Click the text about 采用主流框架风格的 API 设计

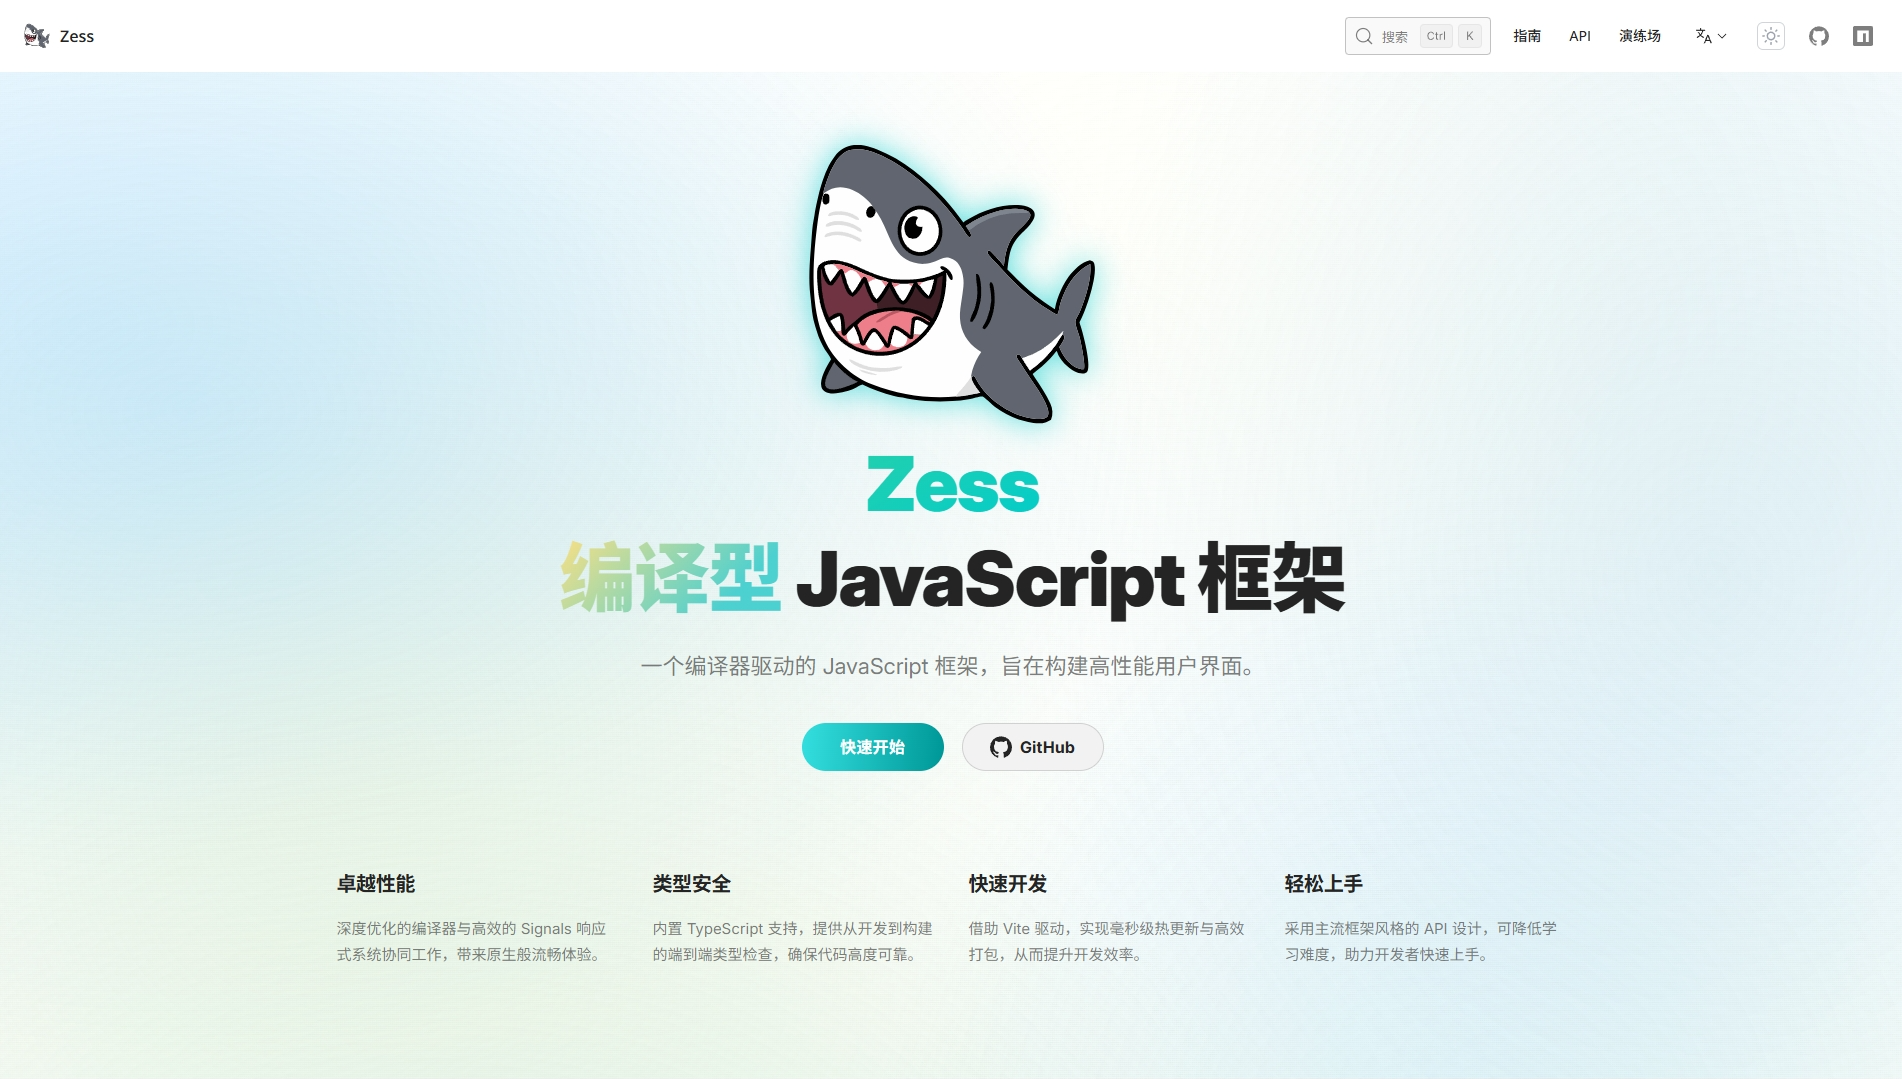click(1421, 941)
